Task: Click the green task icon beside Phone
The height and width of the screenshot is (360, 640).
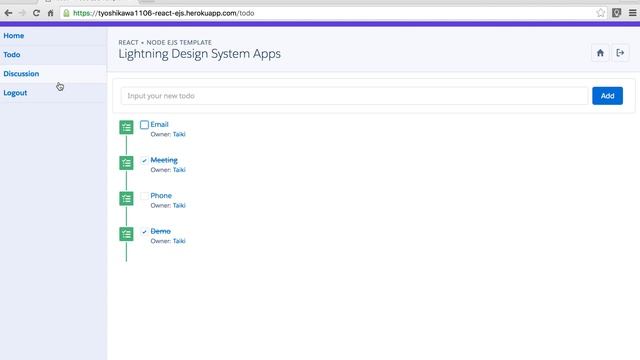Action: pyautogui.click(x=127, y=198)
